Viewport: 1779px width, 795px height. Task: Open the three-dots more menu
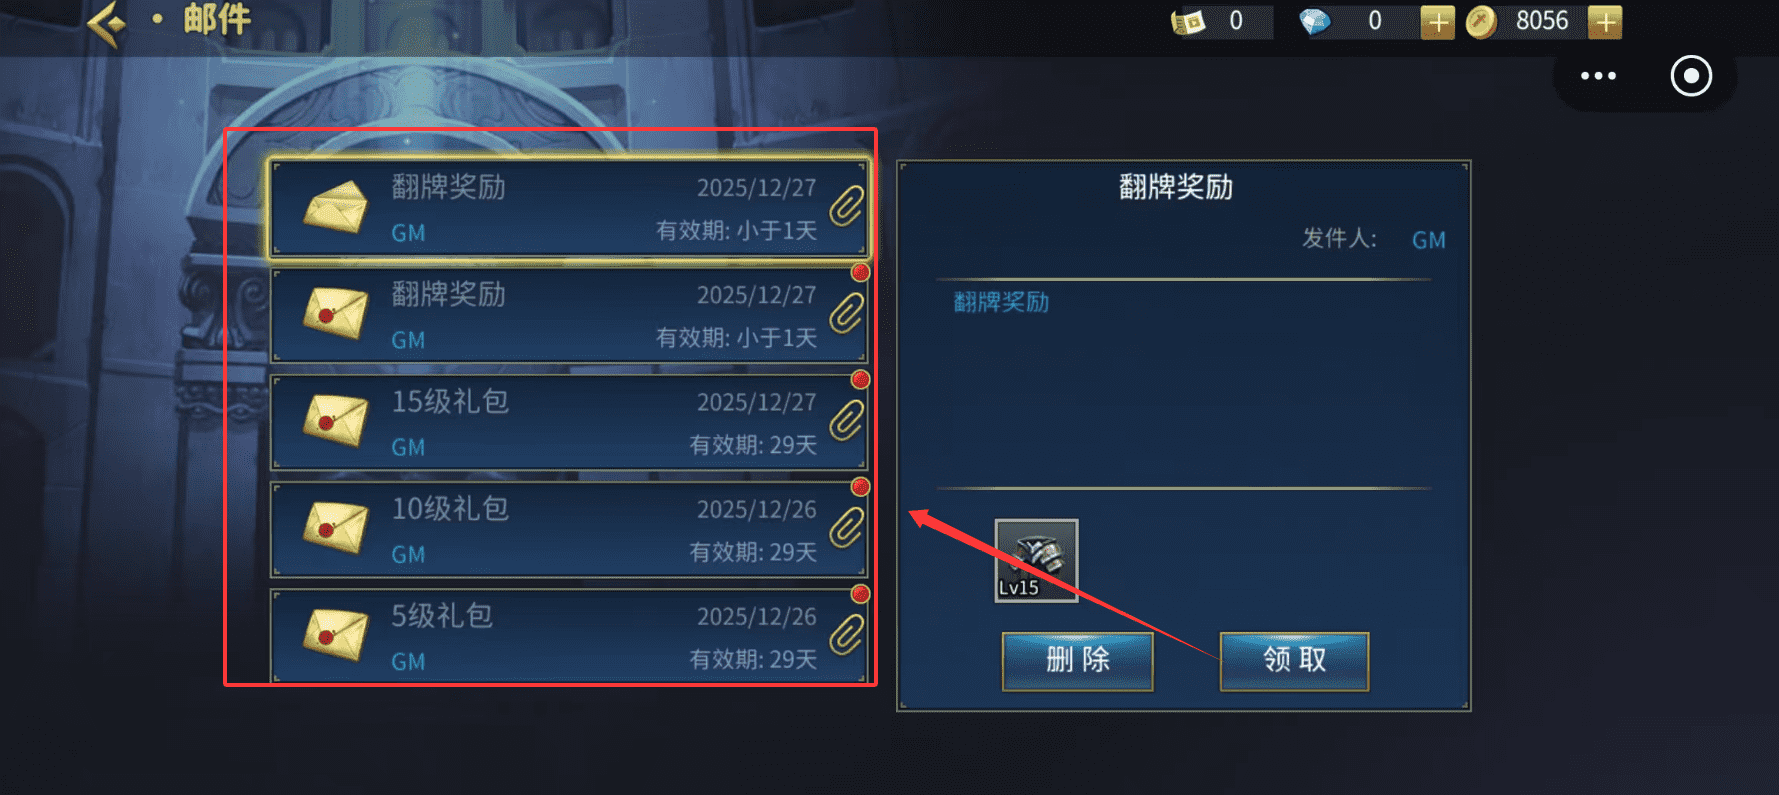pos(1598,76)
